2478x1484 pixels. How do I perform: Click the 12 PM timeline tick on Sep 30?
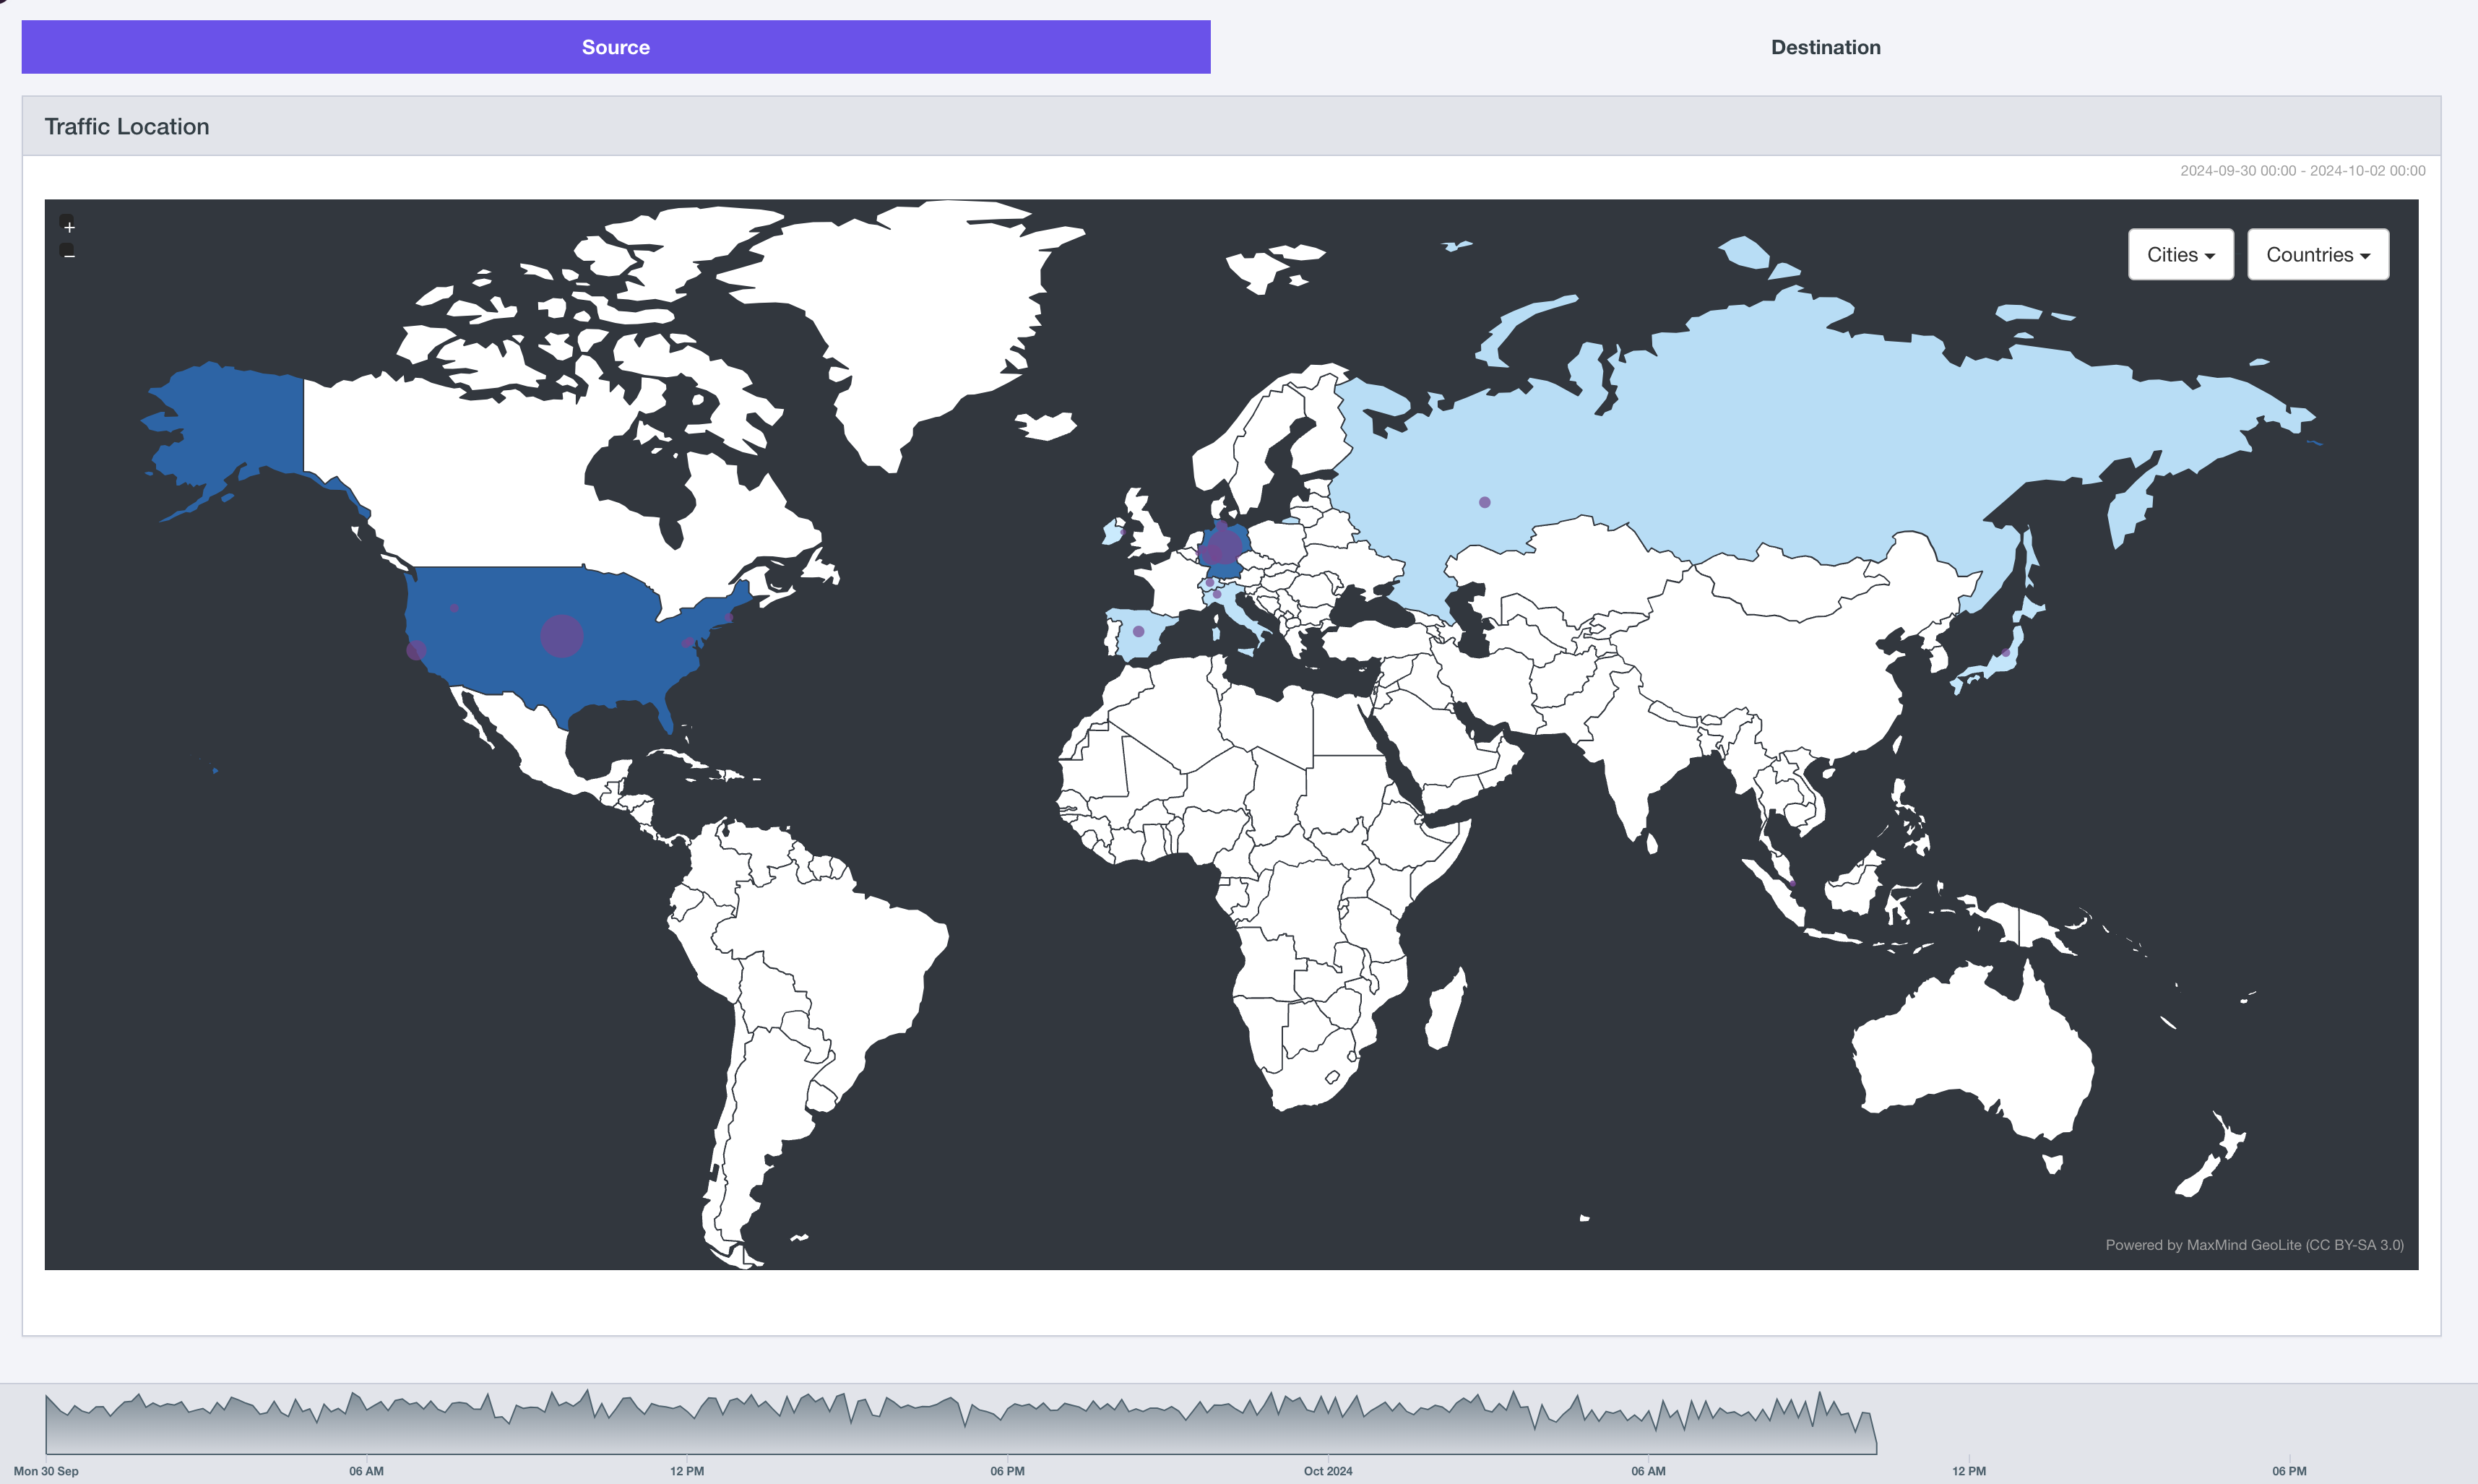click(x=687, y=1471)
